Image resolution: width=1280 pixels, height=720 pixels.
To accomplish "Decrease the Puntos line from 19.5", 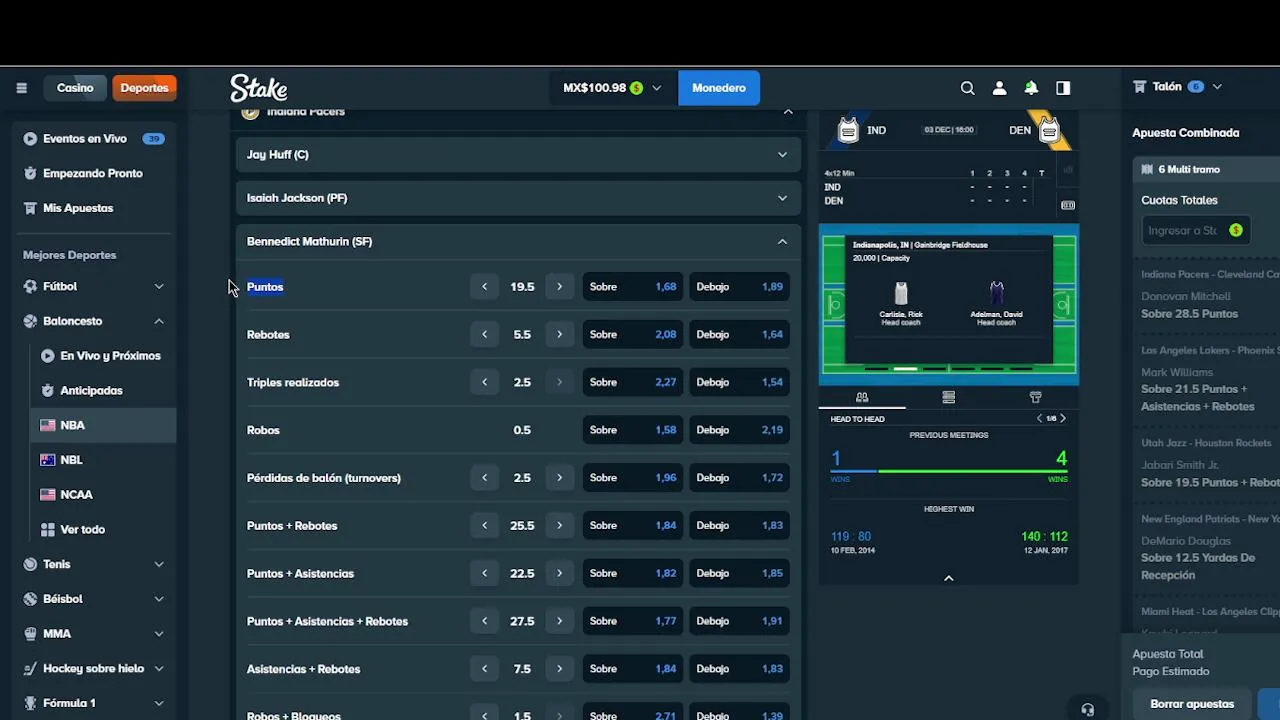I will coord(485,287).
